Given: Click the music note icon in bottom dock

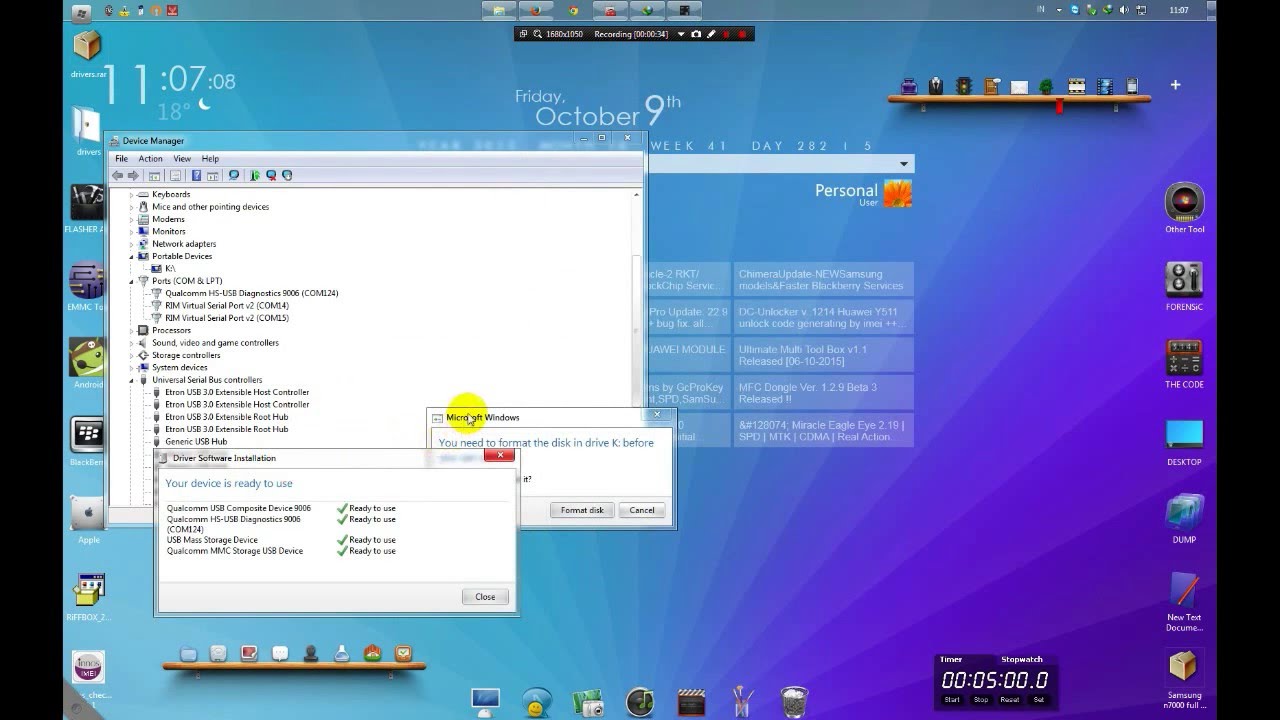Looking at the screenshot, I should (640, 702).
